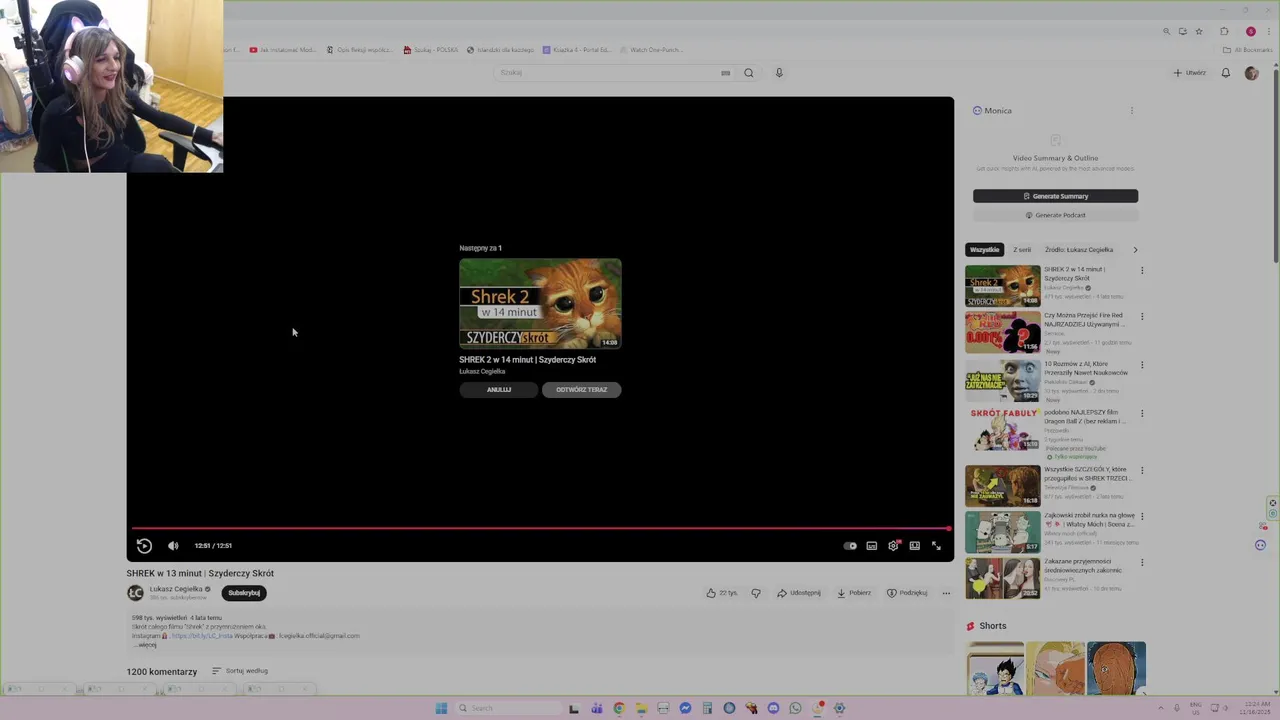This screenshot has height=720, width=1280.
Task: Open the Windows Start menu
Action: pyautogui.click(x=441, y=708)
